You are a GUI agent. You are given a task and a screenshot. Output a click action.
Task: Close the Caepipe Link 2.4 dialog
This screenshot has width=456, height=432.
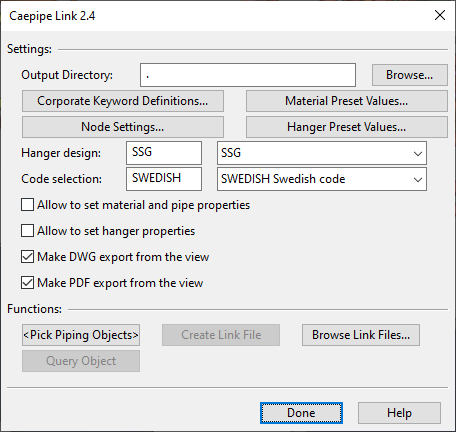click(x=440, y=15)
